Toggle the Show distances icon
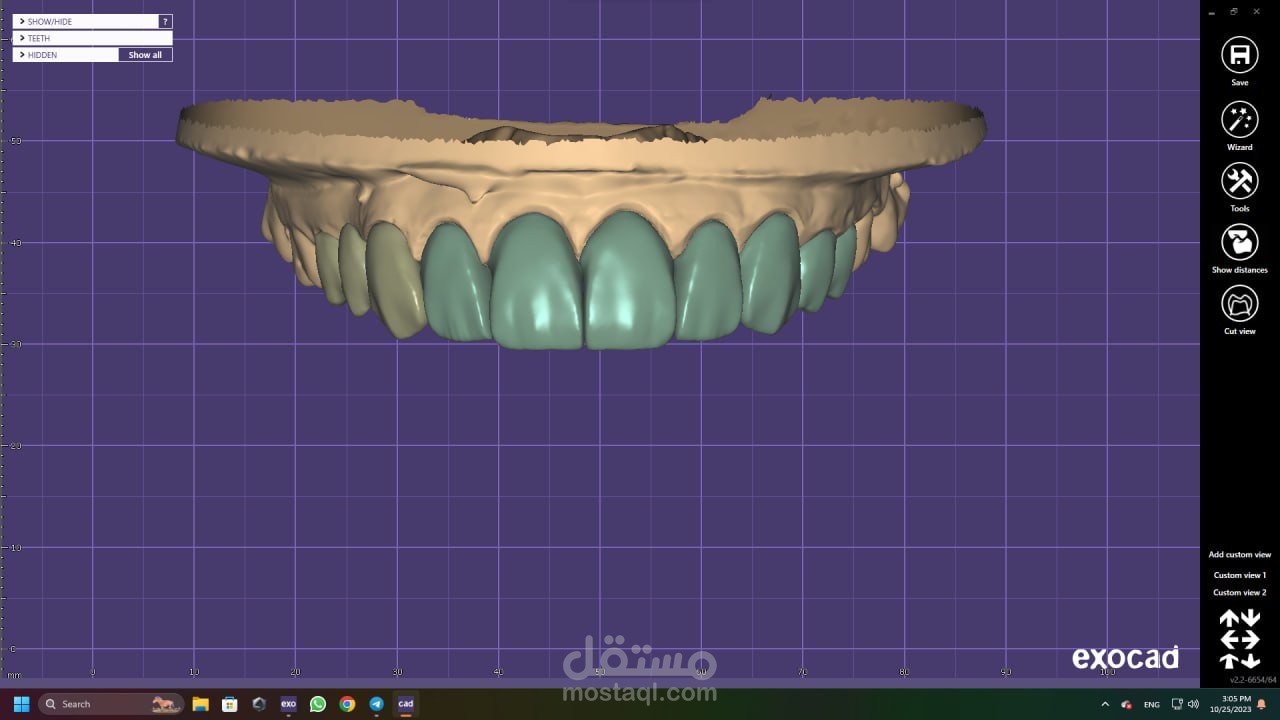 [x=1239, y=242]
